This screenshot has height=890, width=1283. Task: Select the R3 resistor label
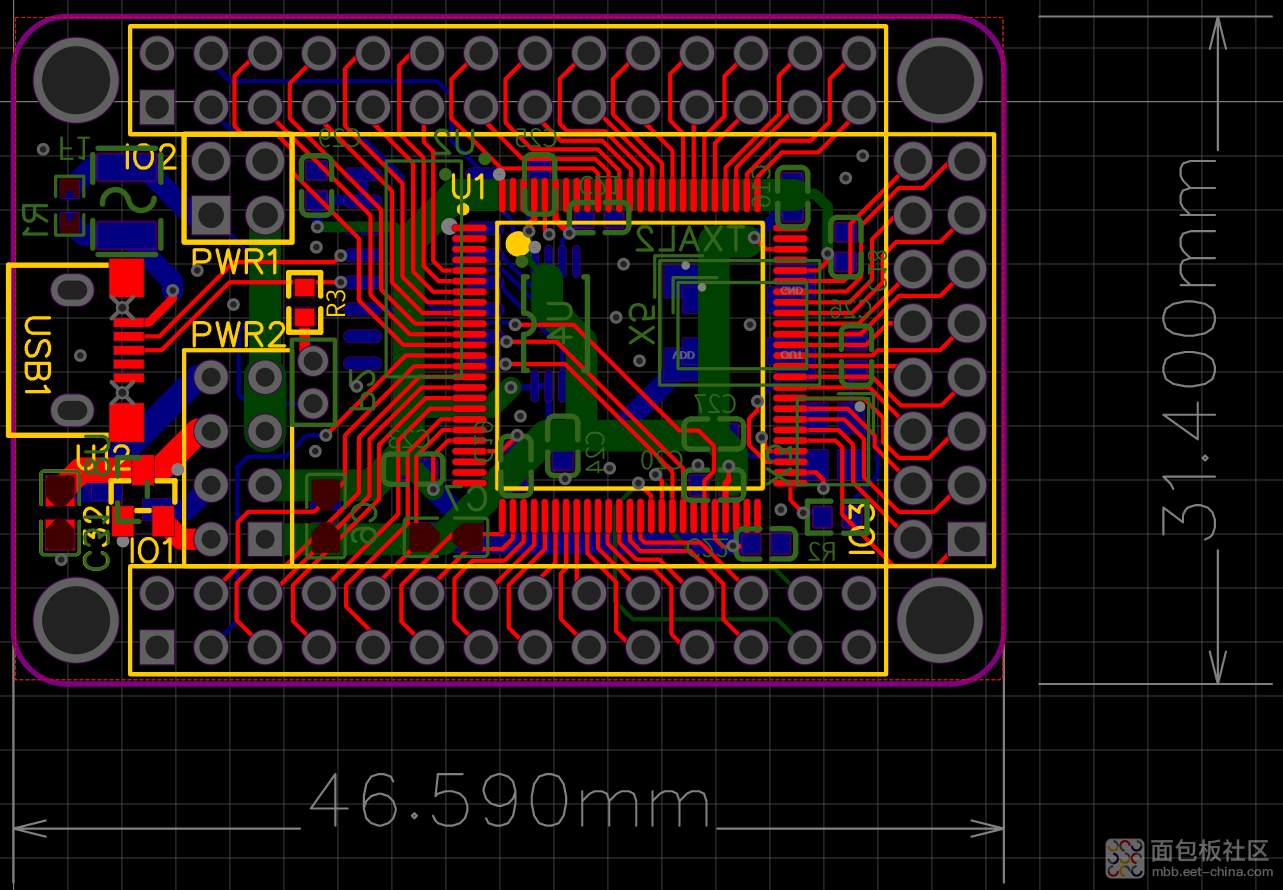click(337, 302)
